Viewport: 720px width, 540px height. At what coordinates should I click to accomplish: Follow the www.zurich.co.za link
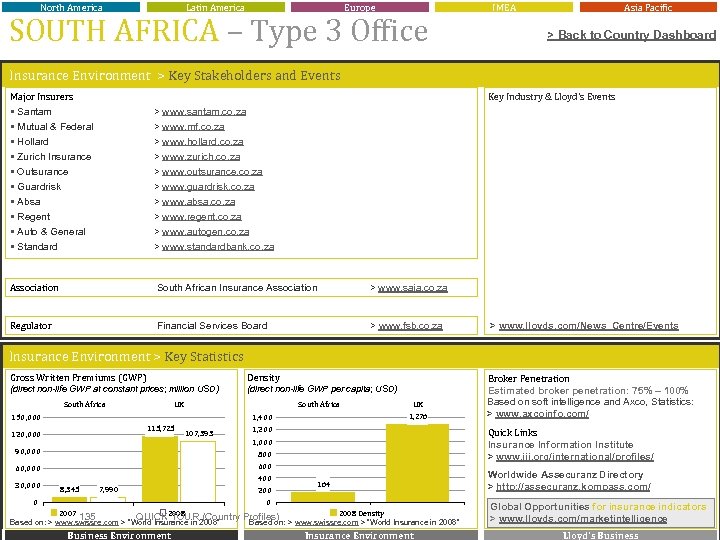point(201,157)
